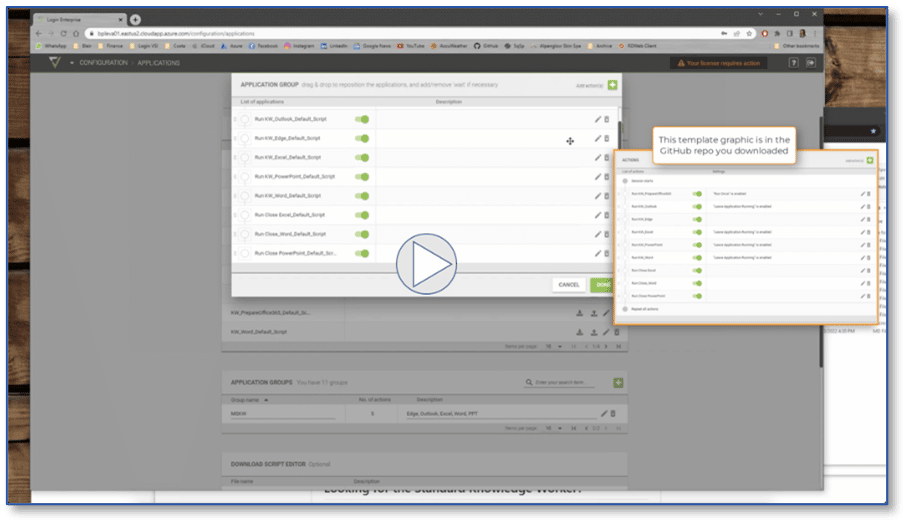
Task: Click the CANCEL button in the dialog
Action: coord(569,285)
